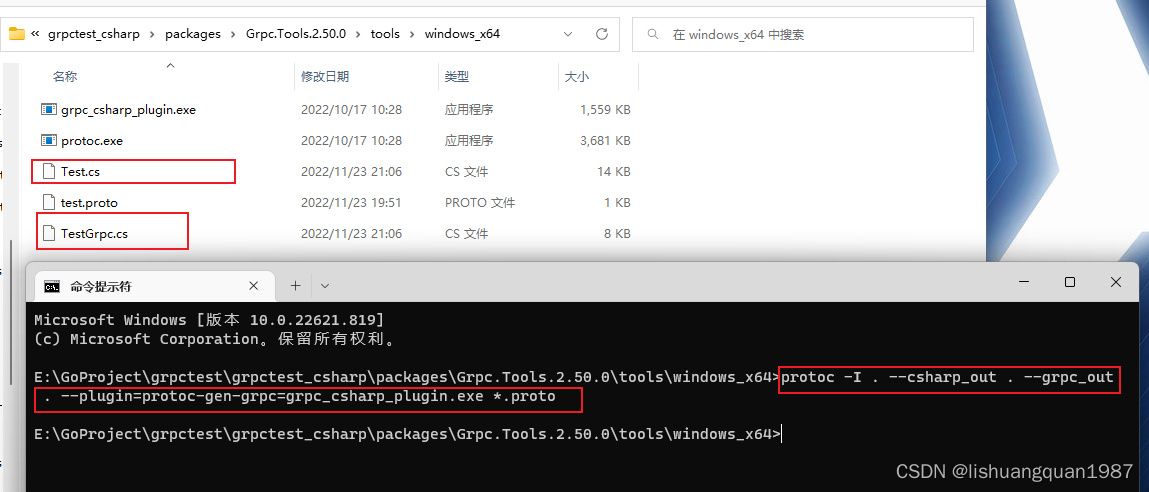Click the search magnifier icon

653,34
